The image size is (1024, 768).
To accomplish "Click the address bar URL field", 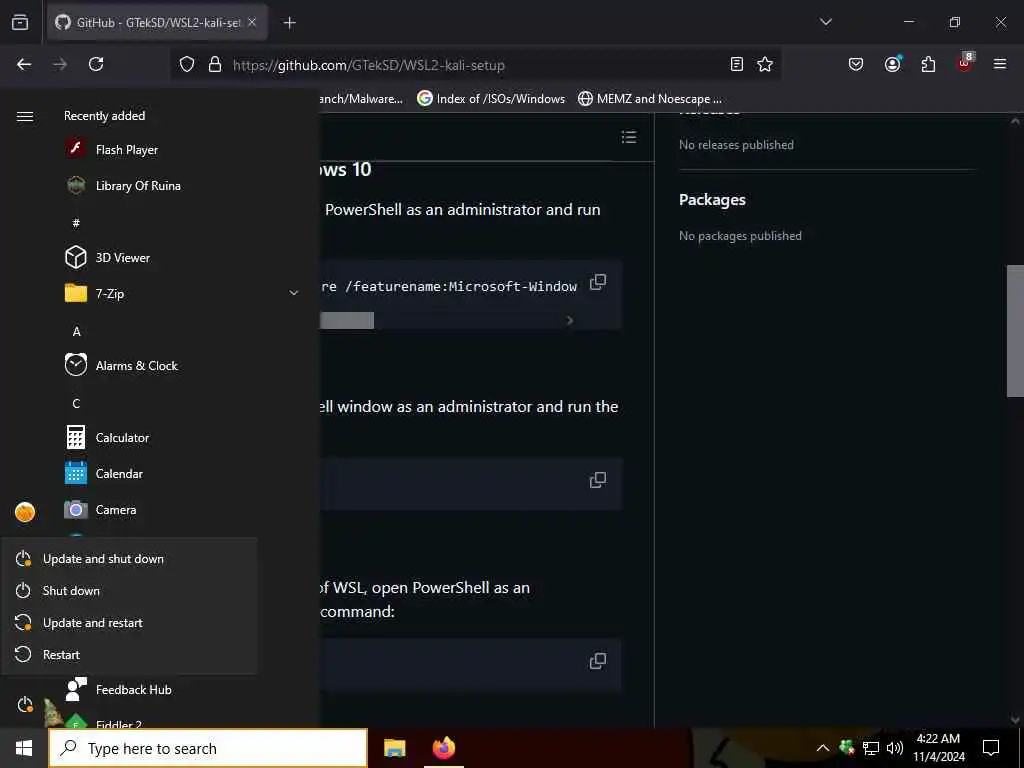I will (x=477, y=65).
